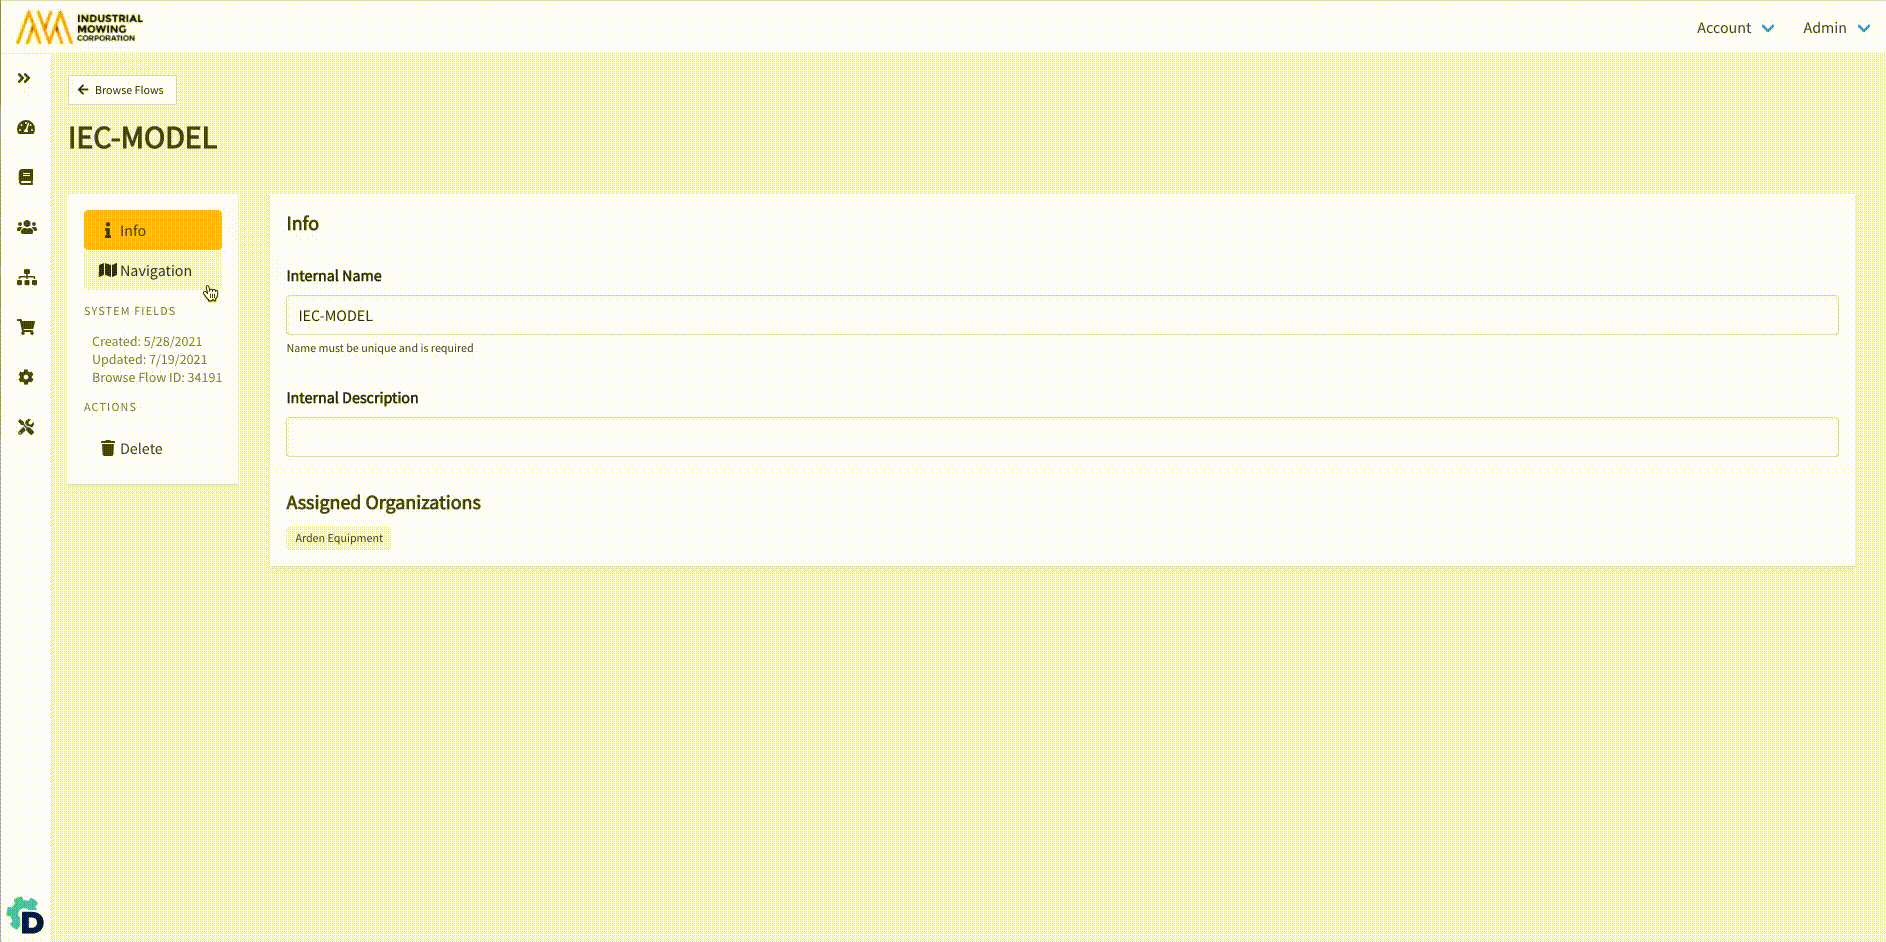Open the dashboard gauge icon in sidebar
Screen dimensions: 1886x942
26,127
